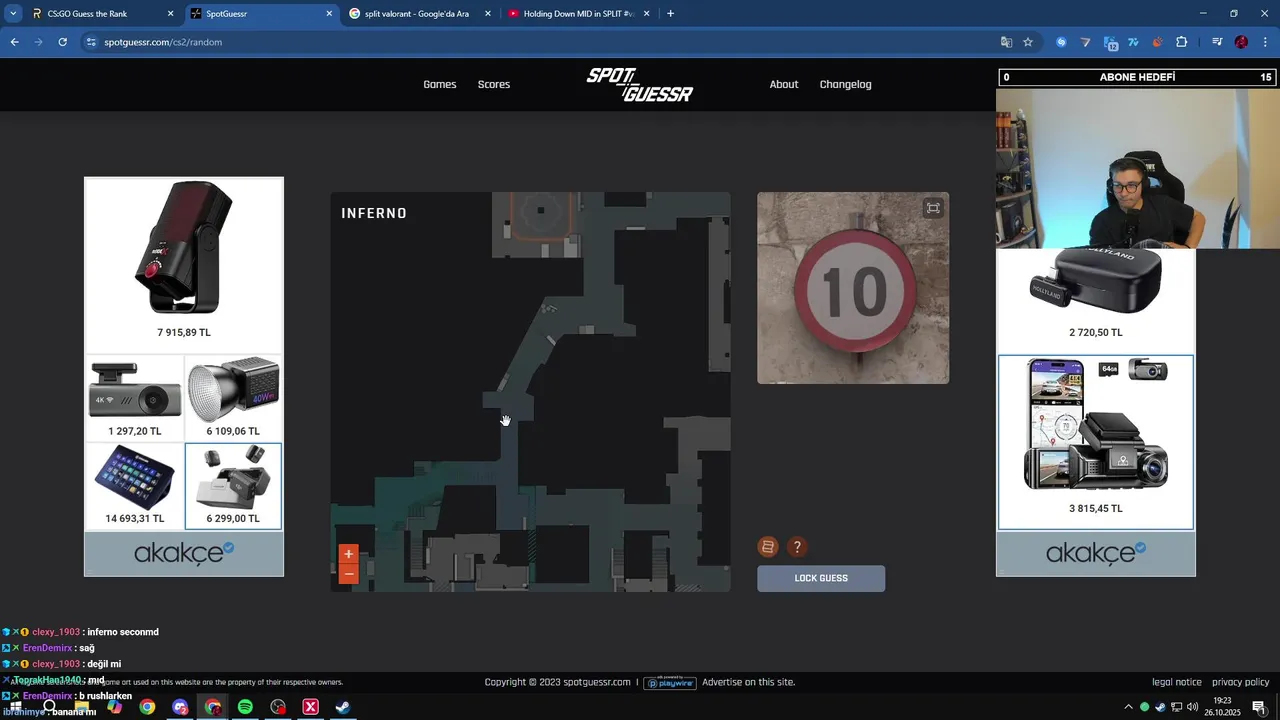Open Windows notification center
This screenshot has height=720, width=1280.
click(1259, 707)
